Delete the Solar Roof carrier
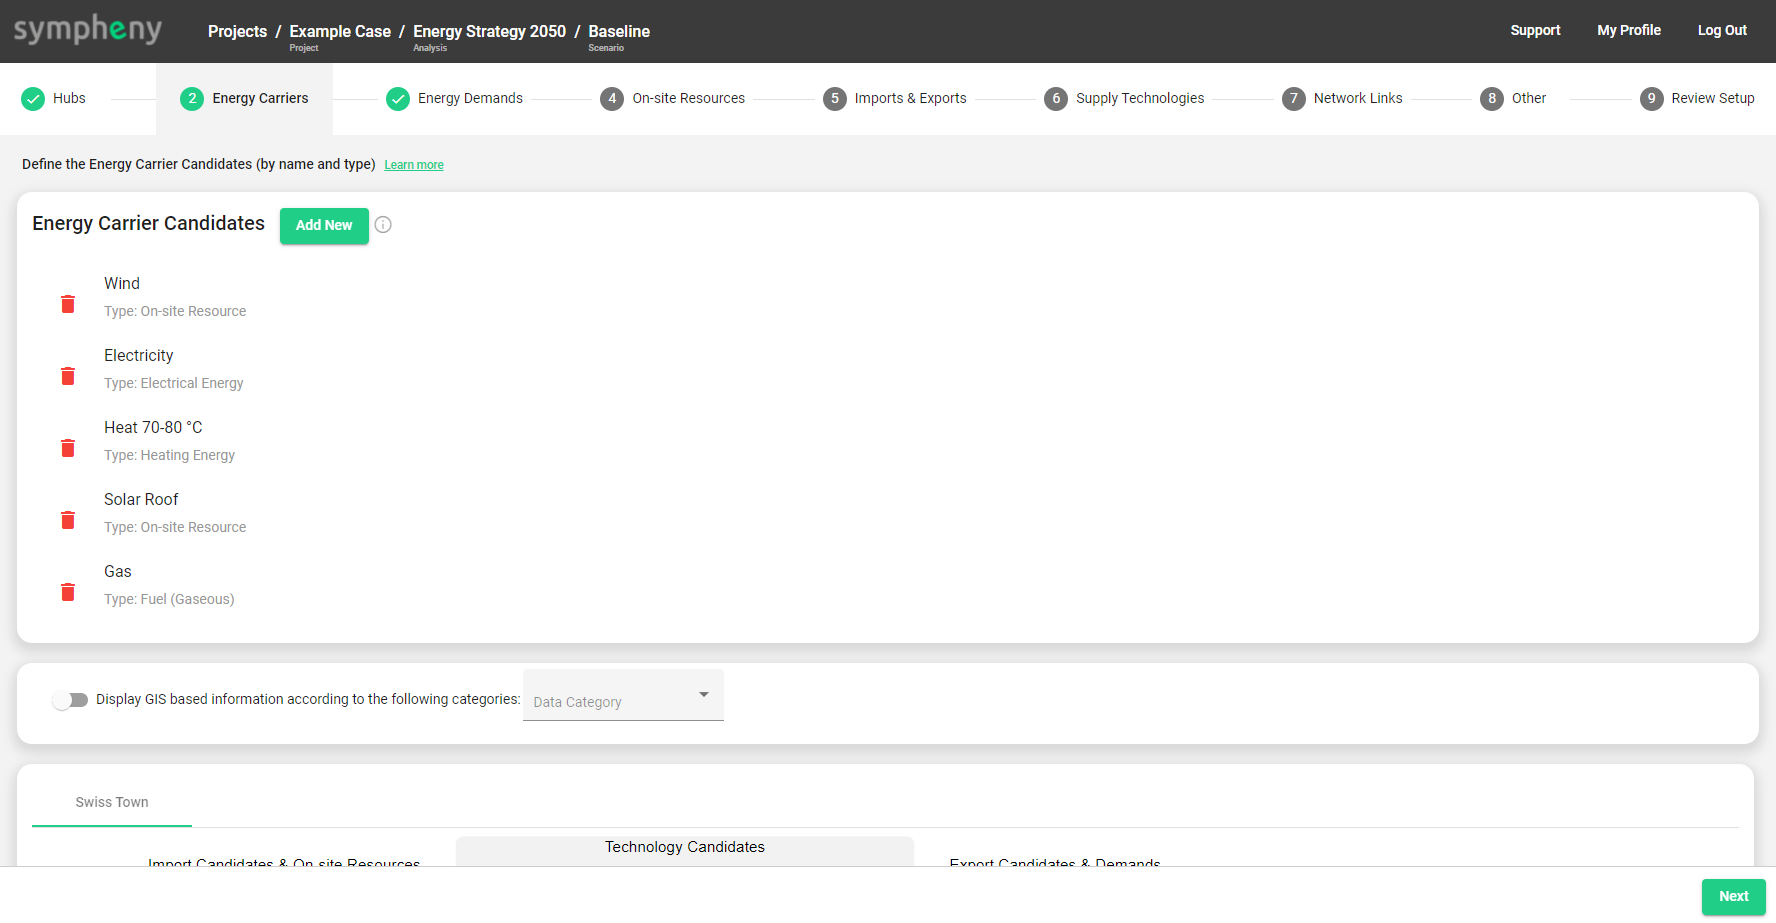Viewport: 1776px width, 923px height. 68,520
